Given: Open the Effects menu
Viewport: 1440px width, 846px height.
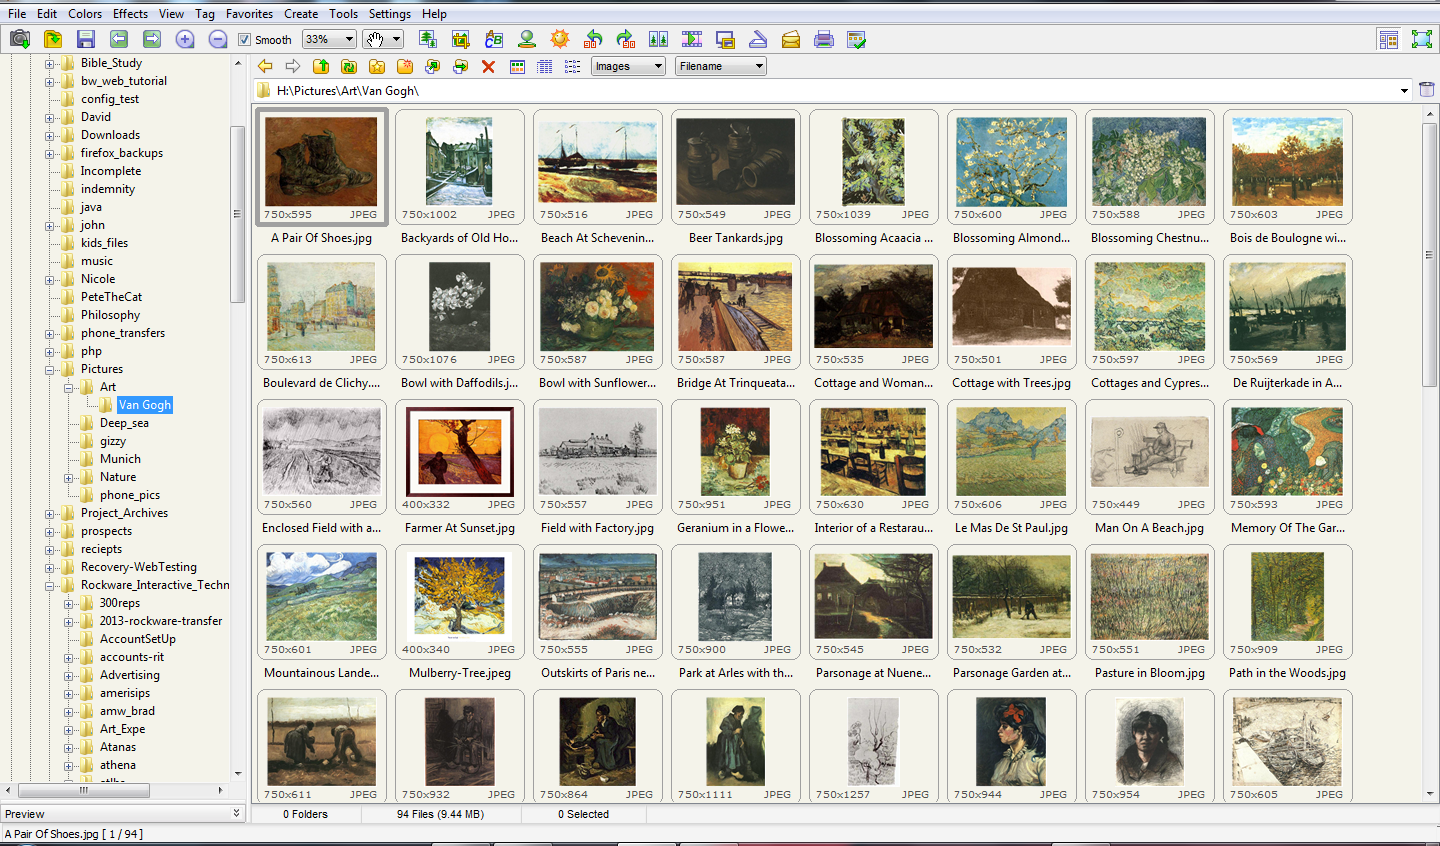Looking at the screenshot, I should 130,13.
